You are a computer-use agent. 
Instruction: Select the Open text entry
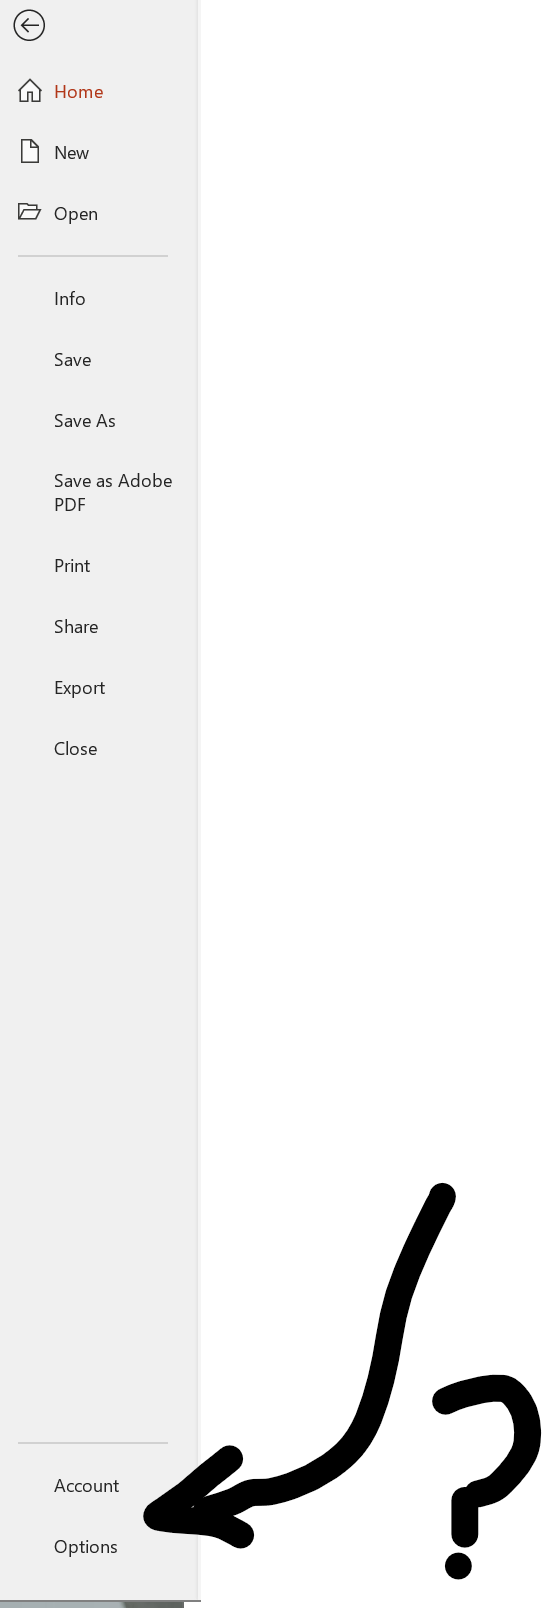pyautogui.click(x=76, y=214)
